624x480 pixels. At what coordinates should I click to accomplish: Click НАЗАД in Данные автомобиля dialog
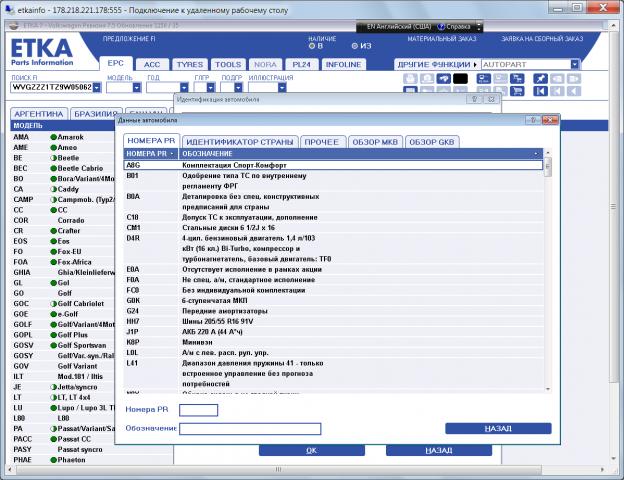click(x=498, y=429)
